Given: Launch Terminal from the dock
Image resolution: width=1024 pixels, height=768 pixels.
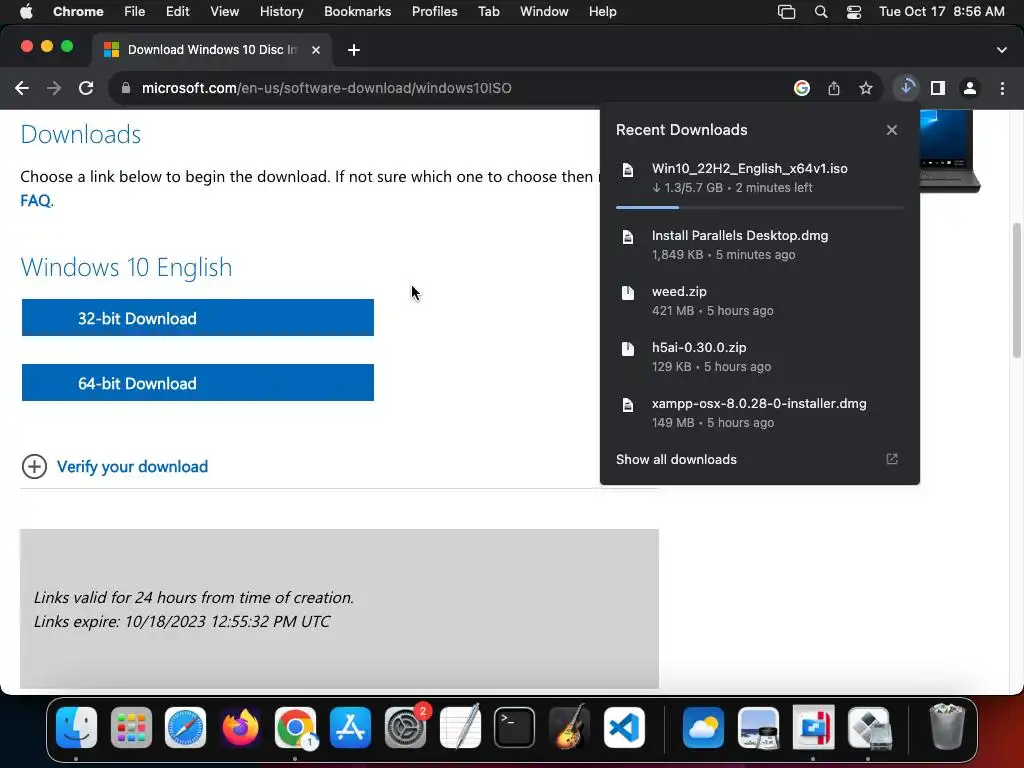Looking at the screenshot, I should point(515,728).
